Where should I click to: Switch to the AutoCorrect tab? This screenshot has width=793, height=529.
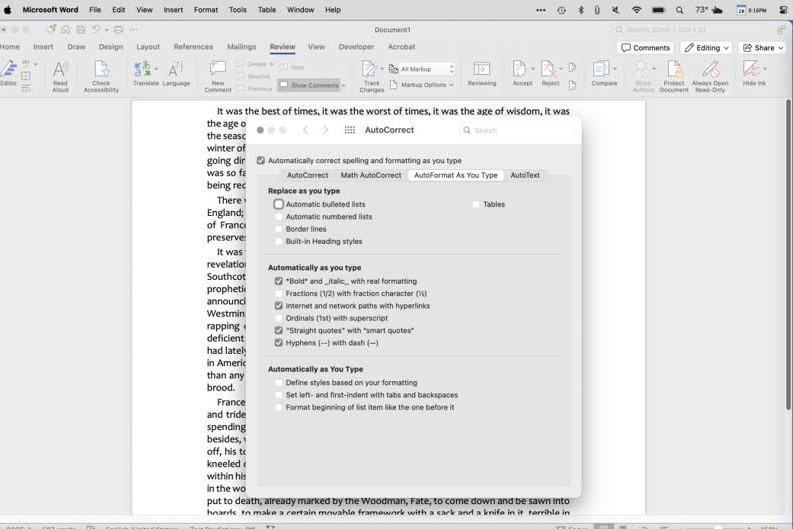pos(307,175)
